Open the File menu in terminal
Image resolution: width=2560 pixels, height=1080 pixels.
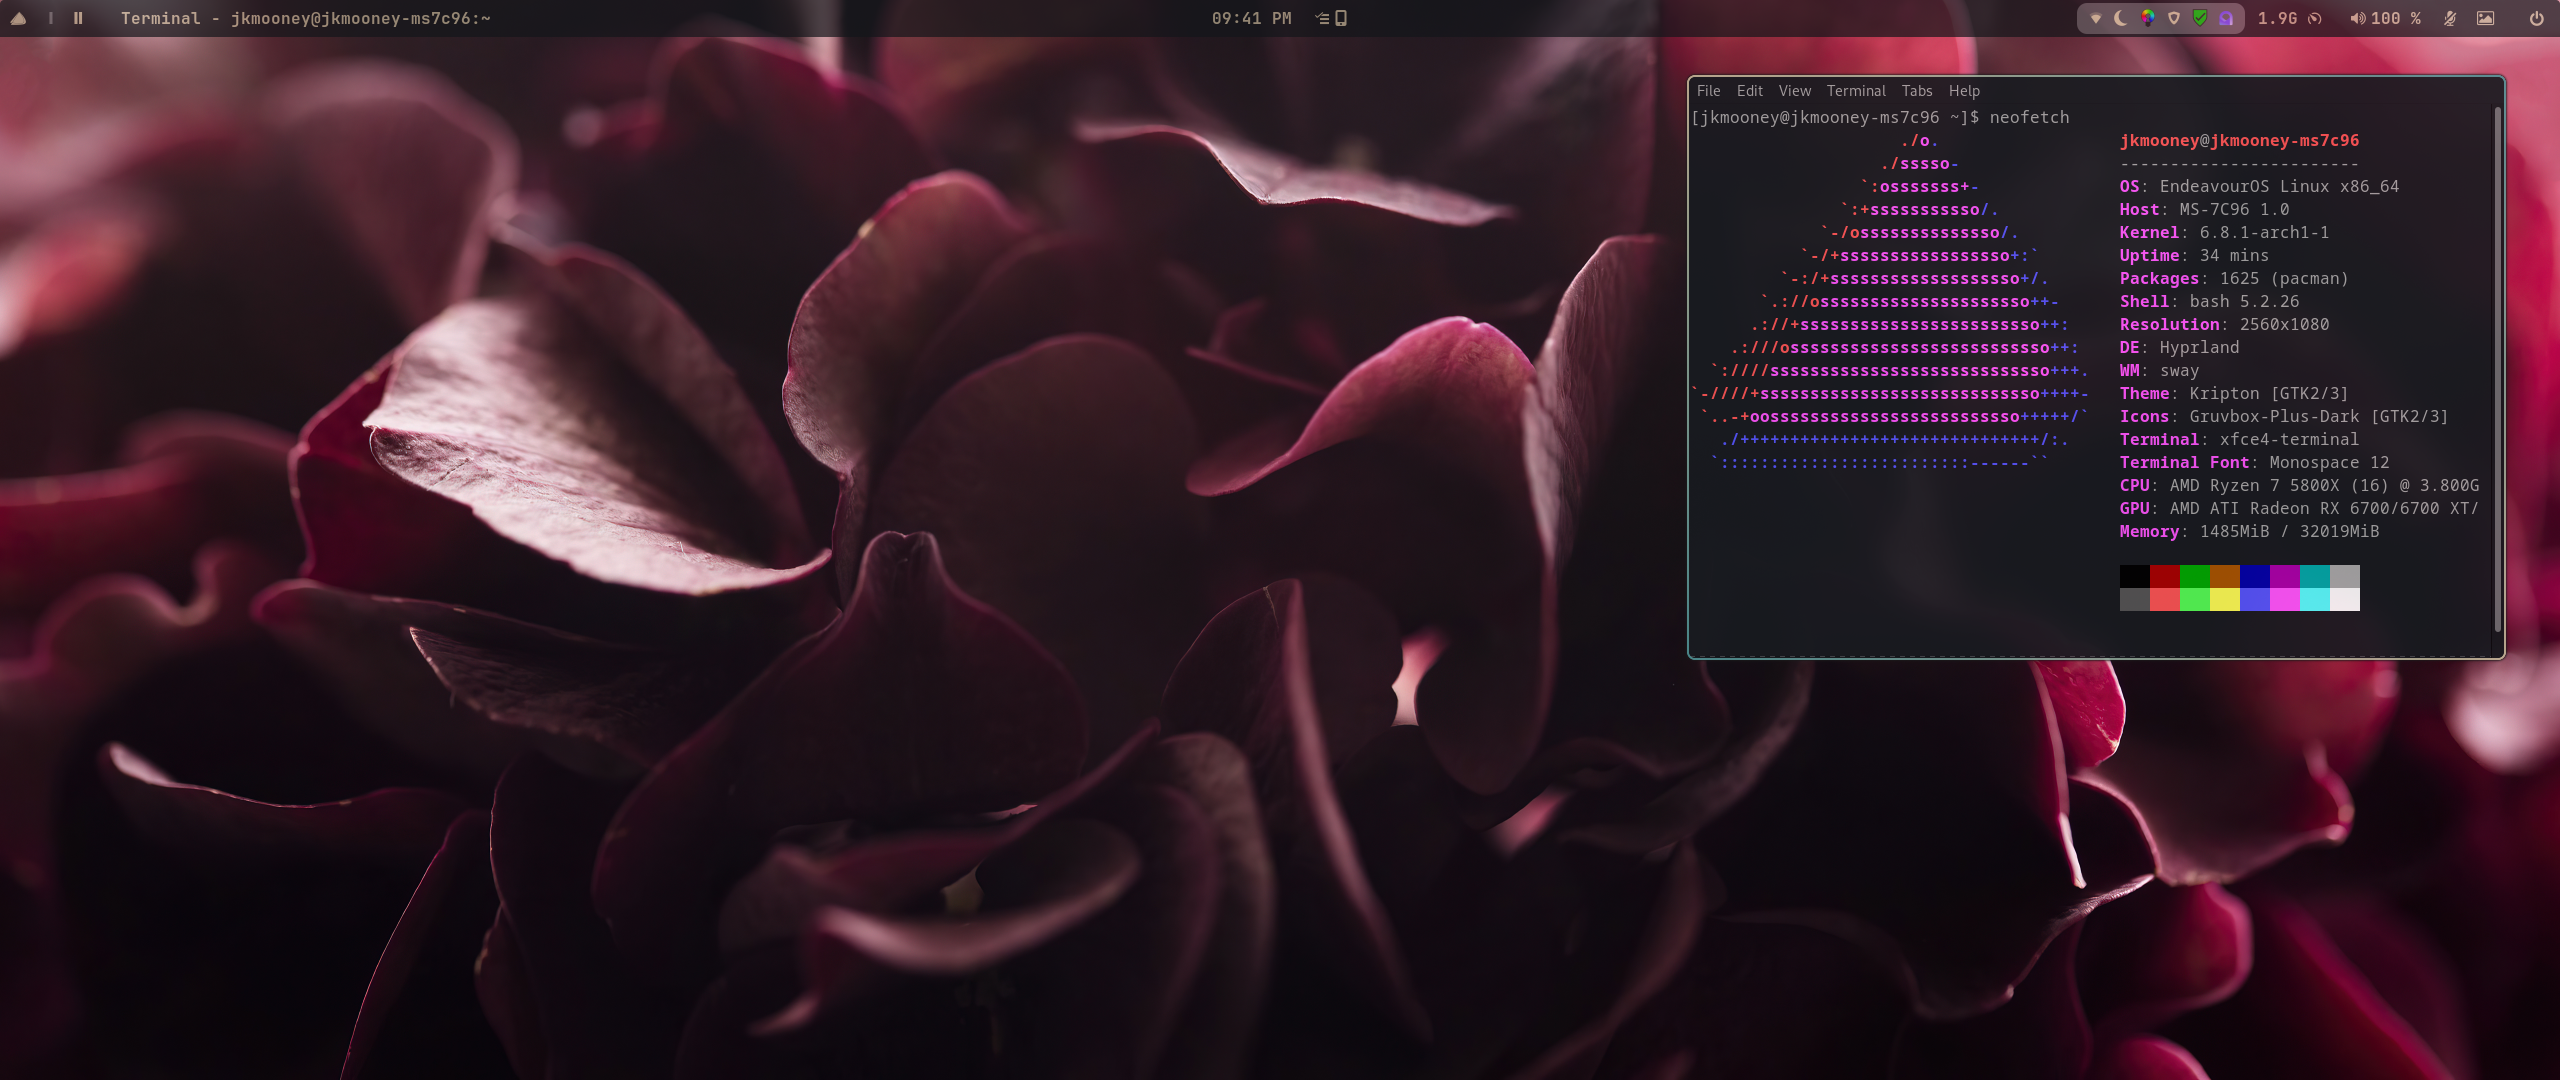(x=1708, y=91)
